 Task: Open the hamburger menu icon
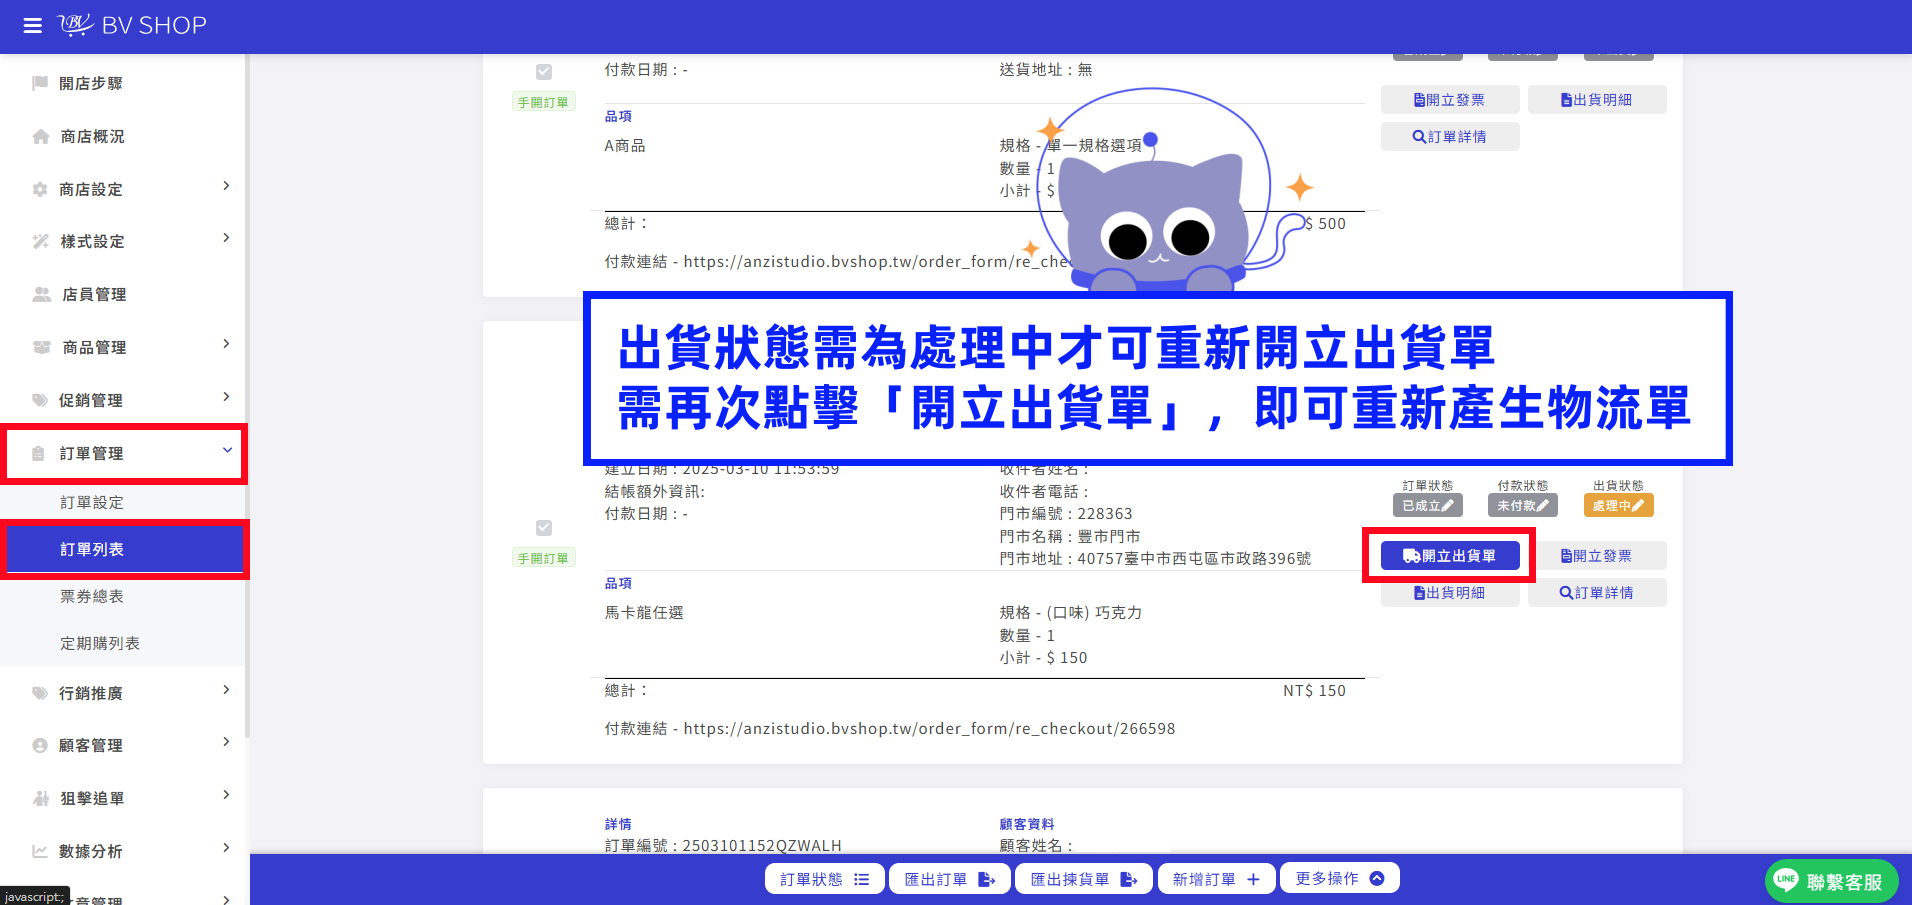33,26
